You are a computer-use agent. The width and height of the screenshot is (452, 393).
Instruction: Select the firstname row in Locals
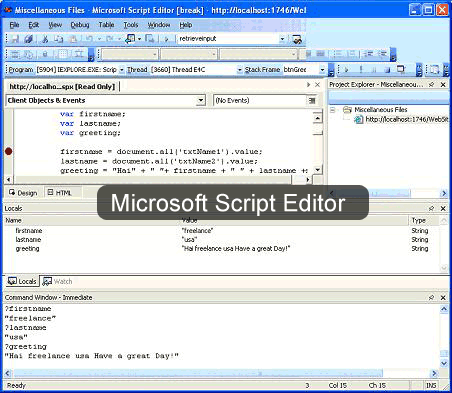tap(222, 231)
